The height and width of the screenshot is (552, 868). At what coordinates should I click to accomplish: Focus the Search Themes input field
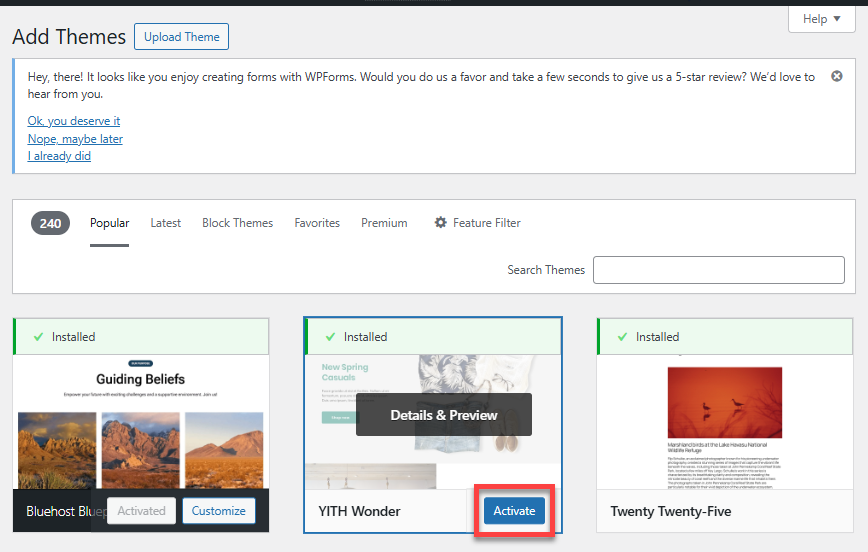point(719,270)
